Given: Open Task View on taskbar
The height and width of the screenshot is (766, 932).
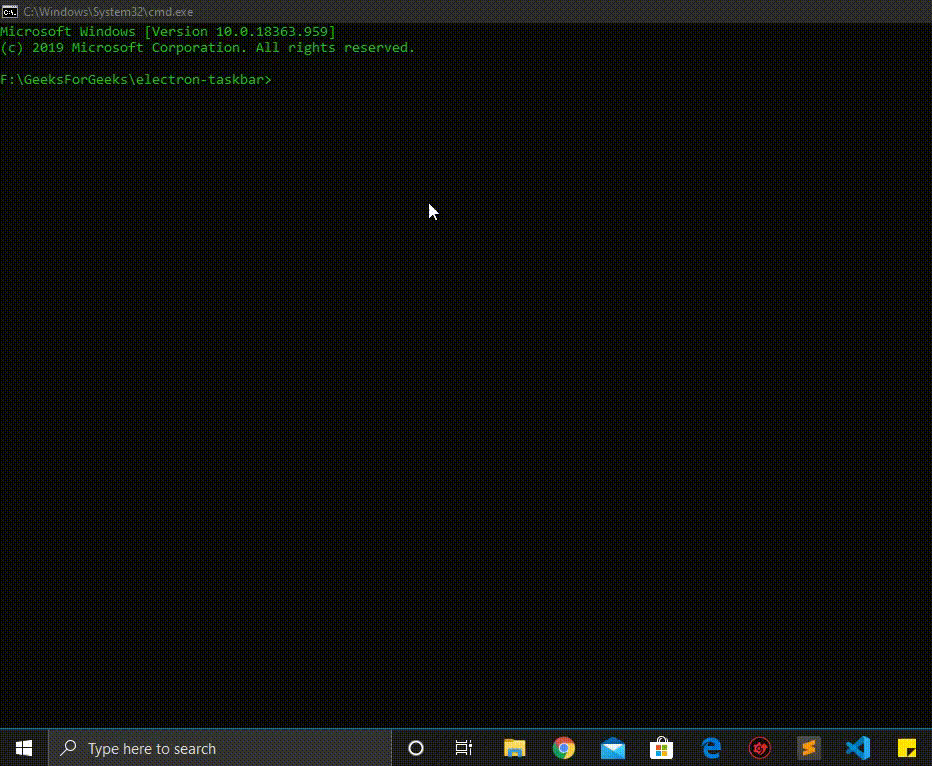Looking at the screenshot, I should [x=464, y=748].
